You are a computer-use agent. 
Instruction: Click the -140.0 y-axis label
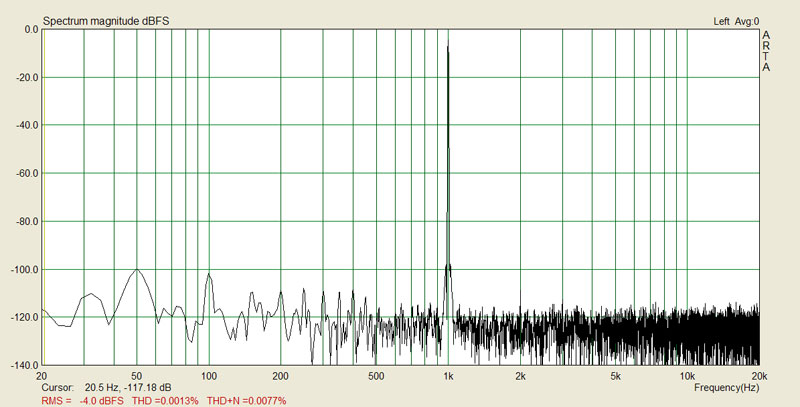(23, 365)
